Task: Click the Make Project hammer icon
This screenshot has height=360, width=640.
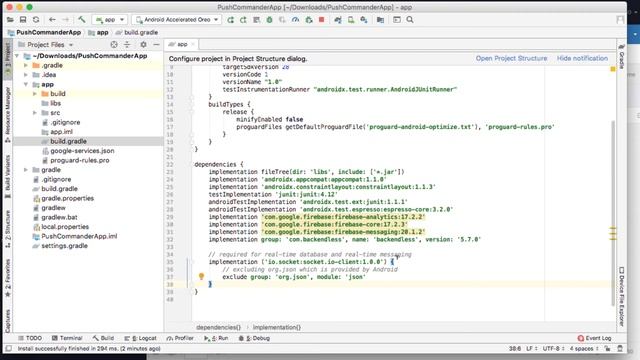Action: [x=82, y=20]
